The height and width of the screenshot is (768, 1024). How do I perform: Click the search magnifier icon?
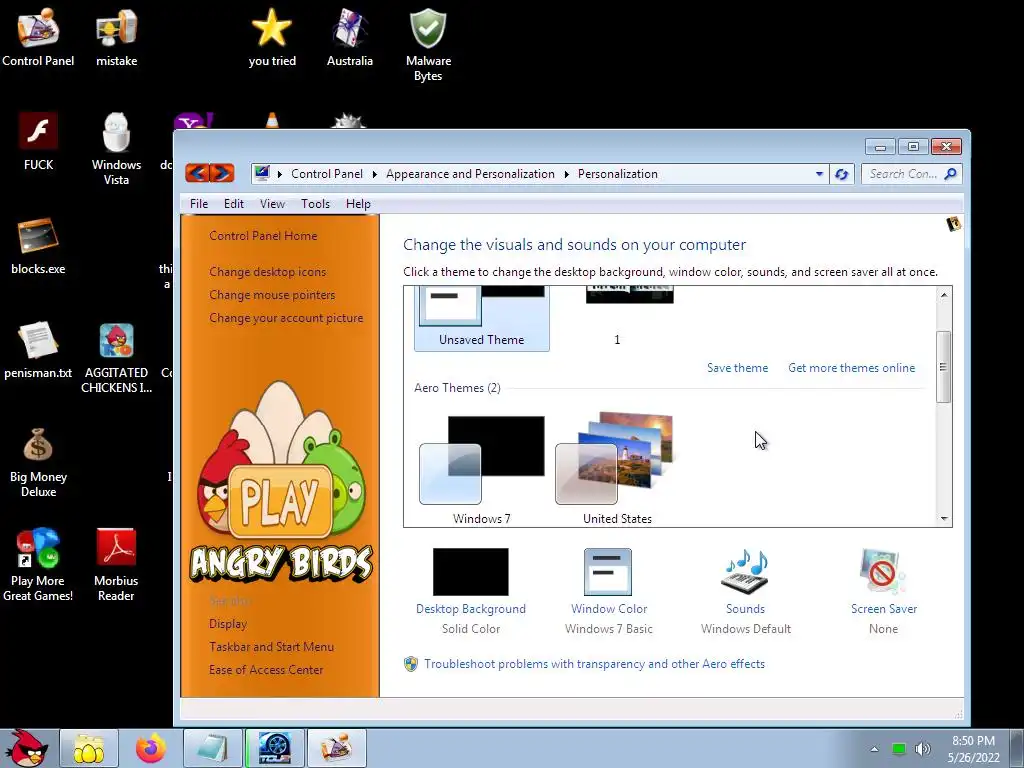click(x=950, y=174)
